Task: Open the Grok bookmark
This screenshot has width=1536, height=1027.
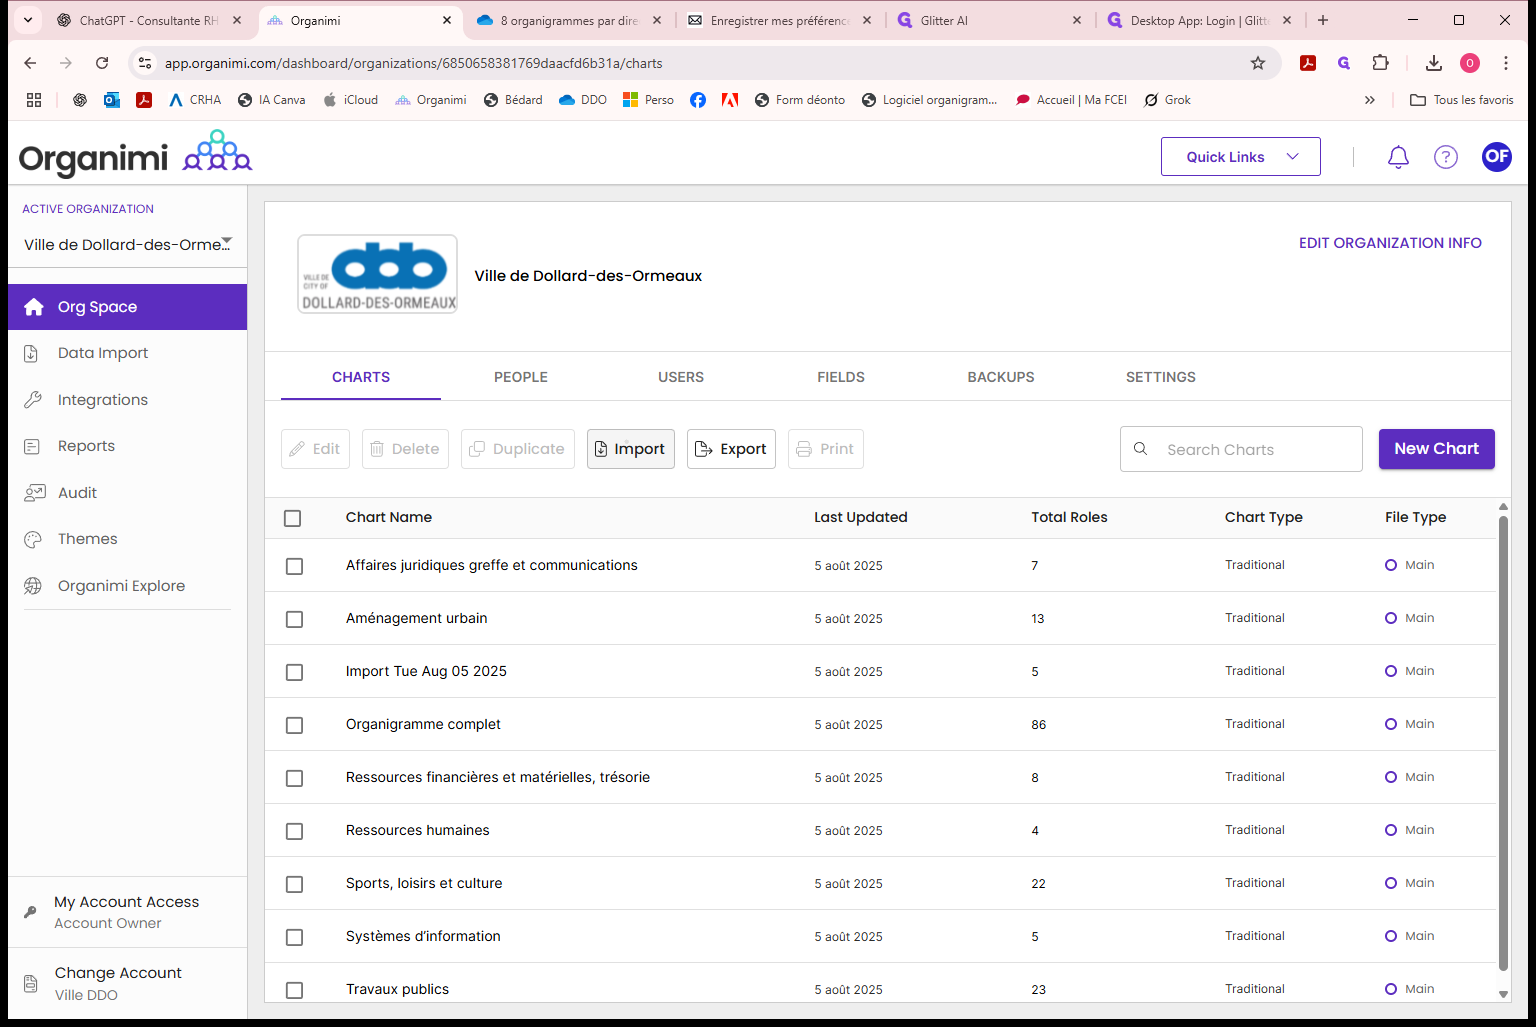Action: coord(1167,100)
